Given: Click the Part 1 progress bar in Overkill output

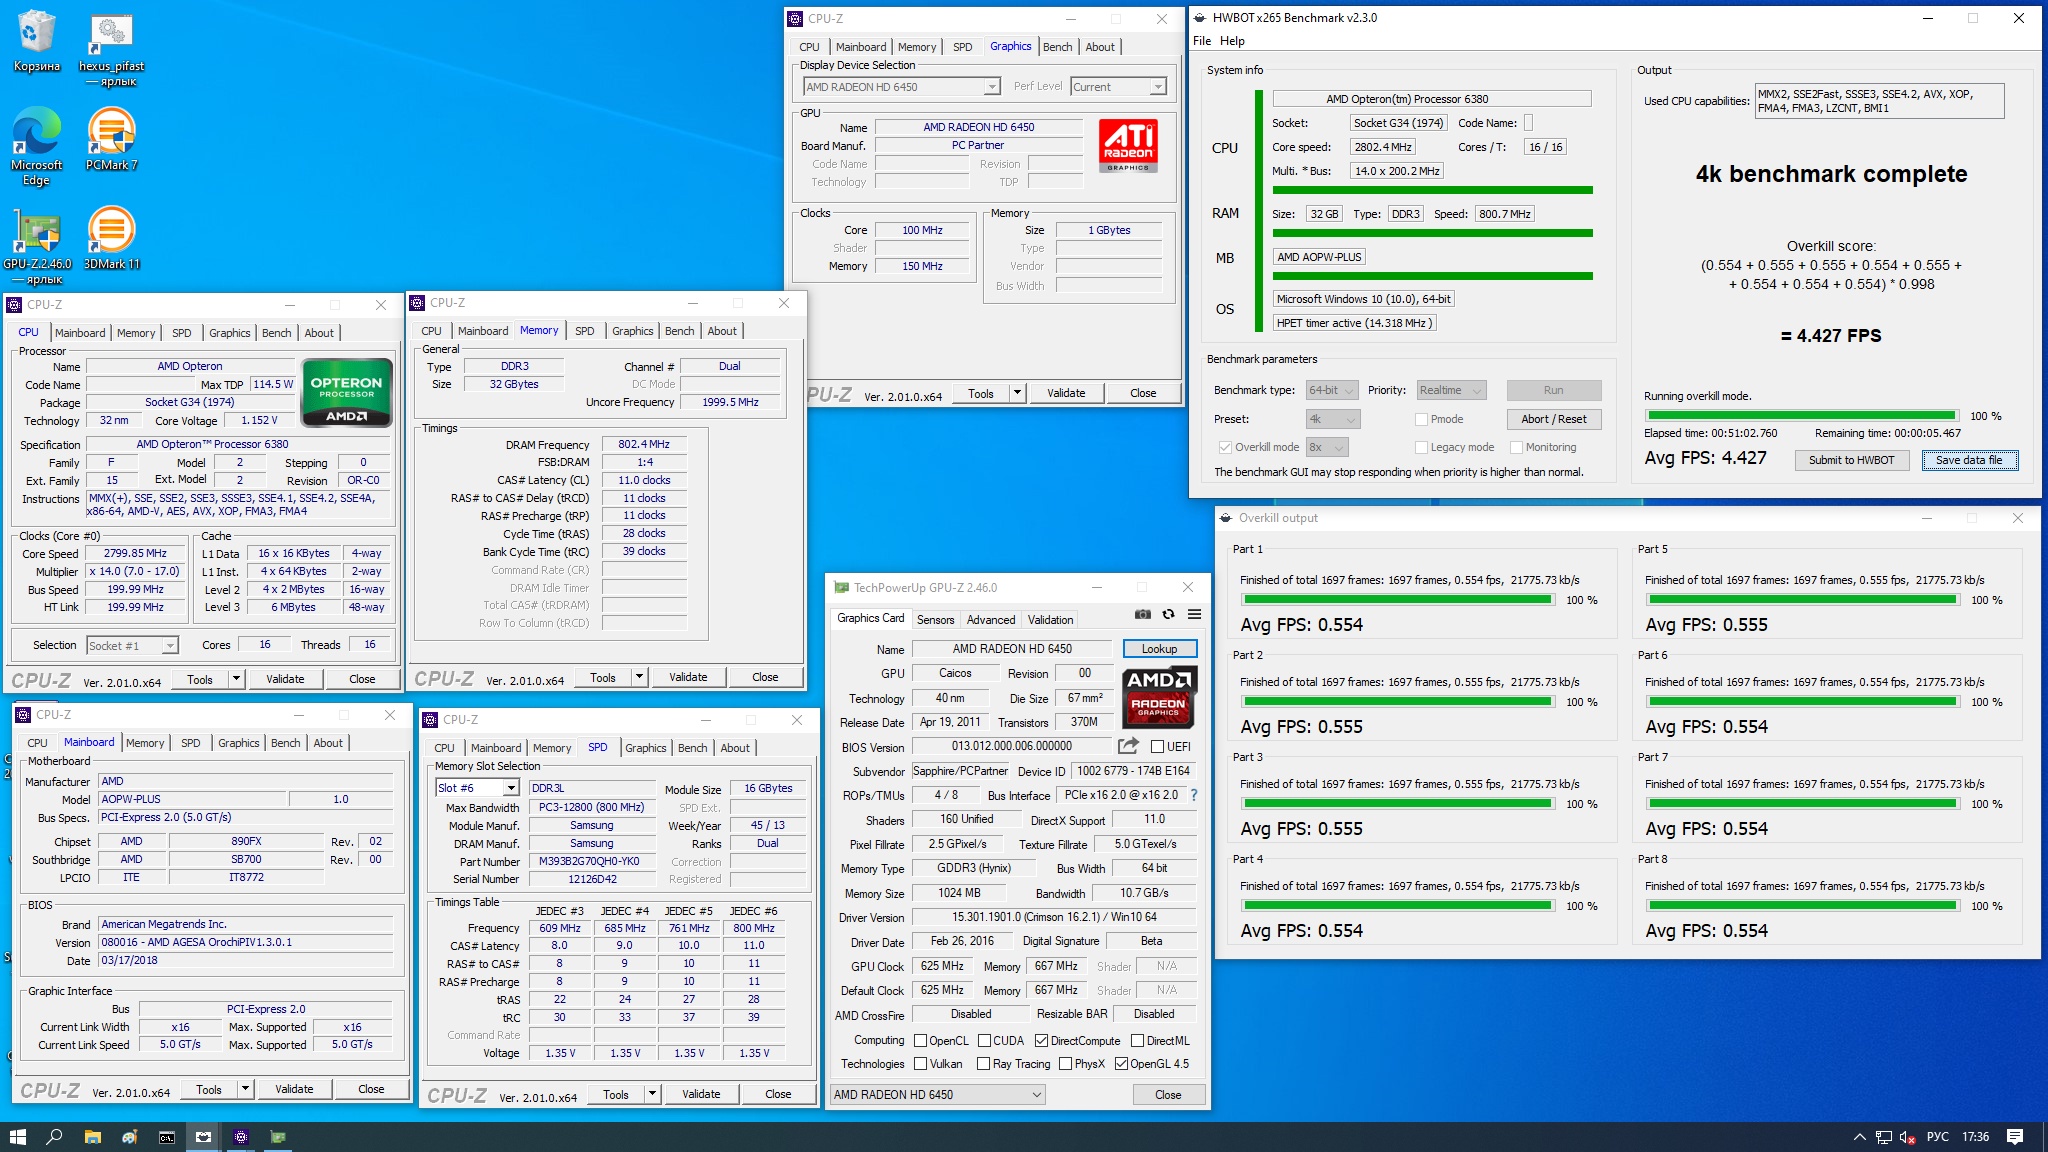Looking at the screenshot, I should coord(1398,600).
